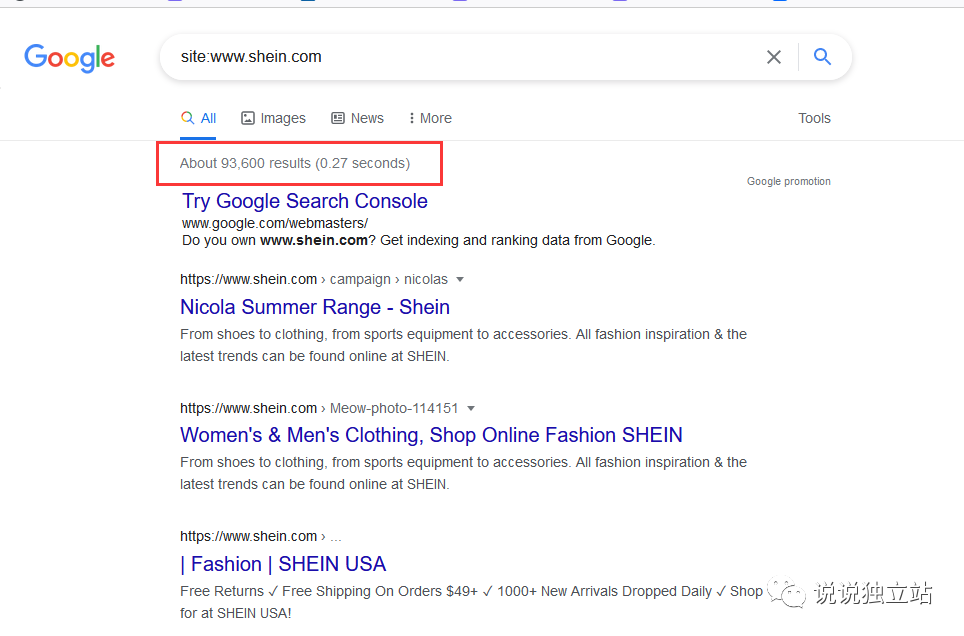This screenshot has width=964, height=636.
Task: Click the three-dot More icon
Action: pos(410,118)
